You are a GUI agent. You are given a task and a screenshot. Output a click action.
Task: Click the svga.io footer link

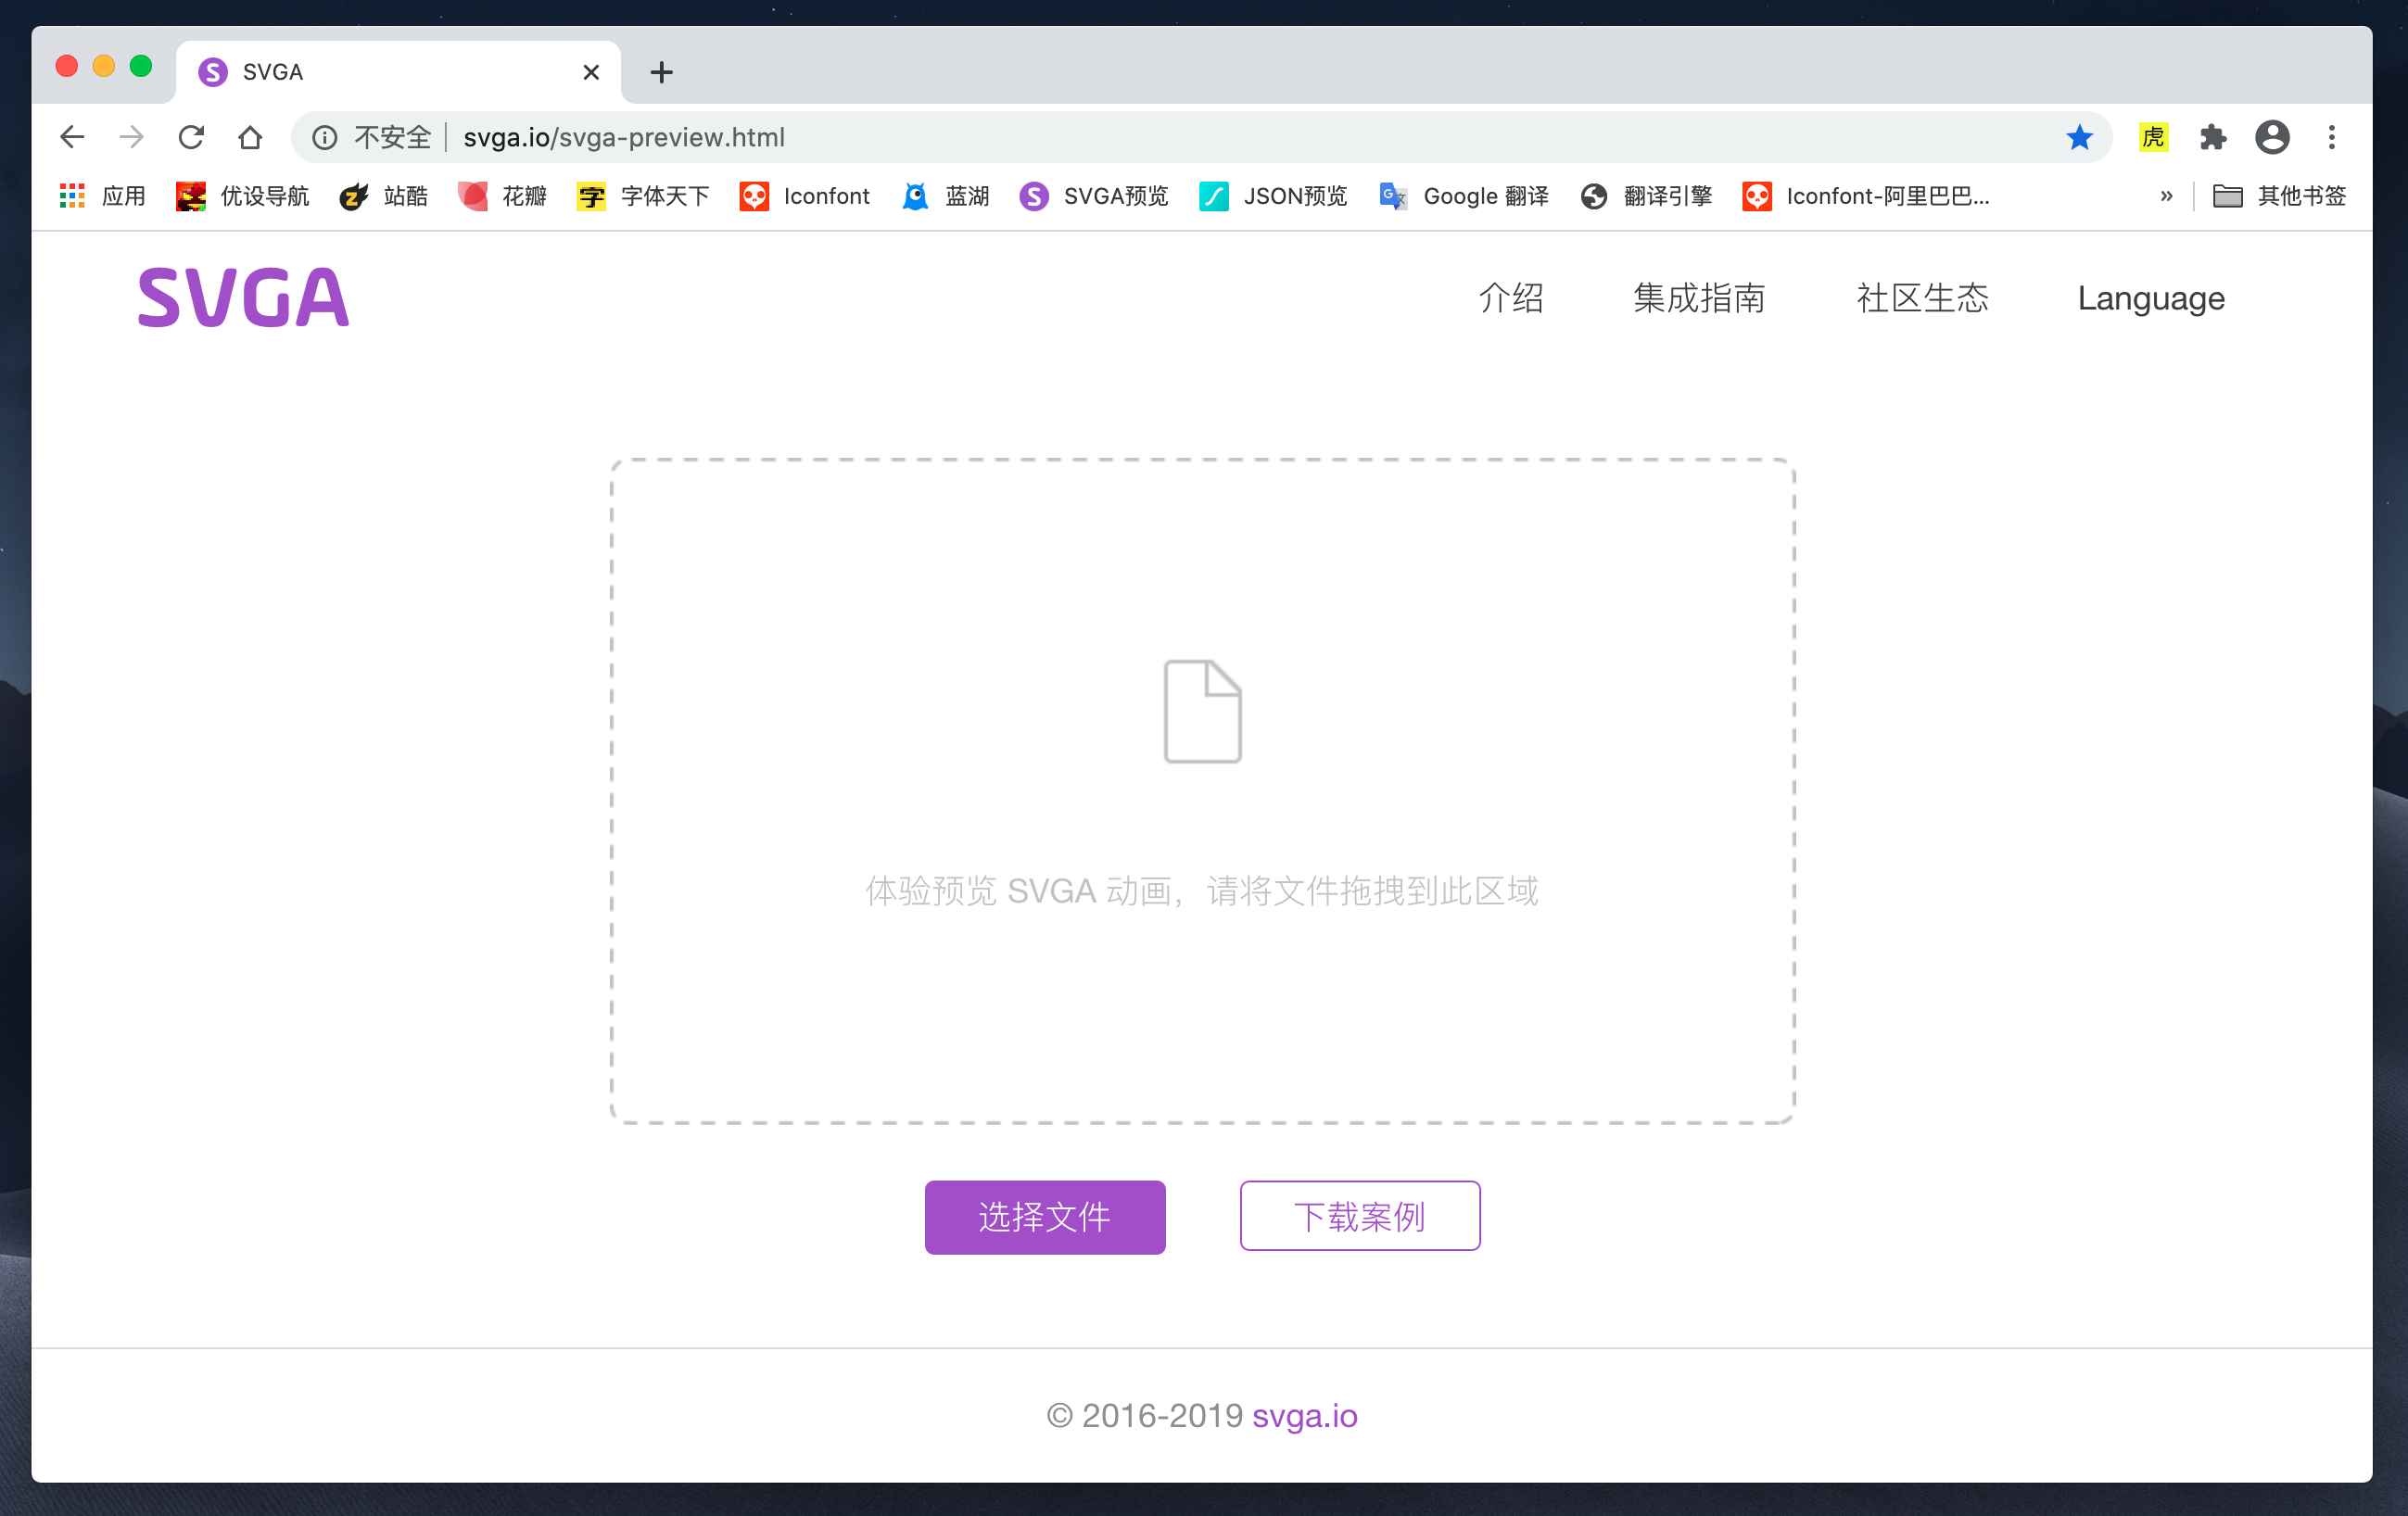1304,1415
